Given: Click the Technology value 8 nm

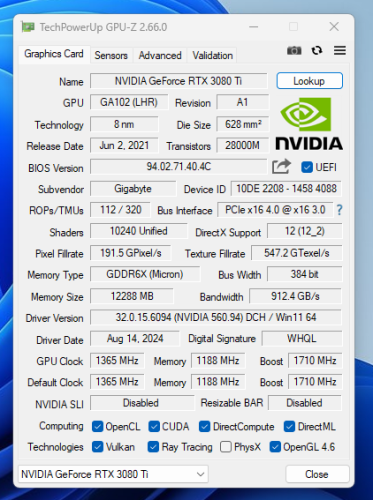Looking at the screenshot, I should 124,124.
